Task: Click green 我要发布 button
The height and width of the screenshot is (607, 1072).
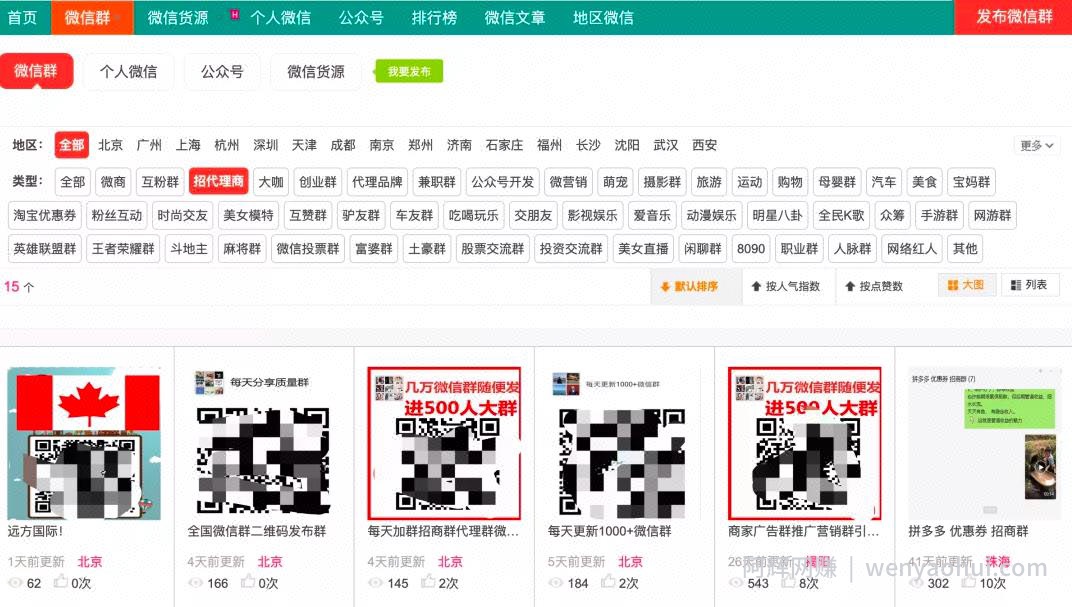Action: 409,71
